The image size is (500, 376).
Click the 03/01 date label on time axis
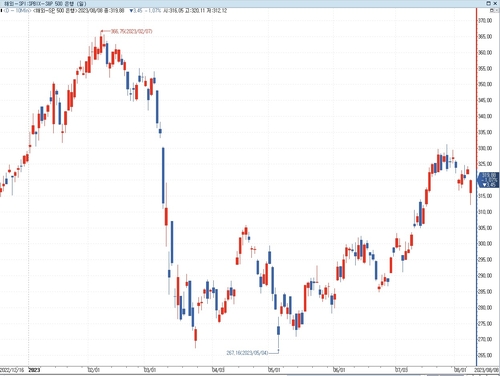point(150,370)
